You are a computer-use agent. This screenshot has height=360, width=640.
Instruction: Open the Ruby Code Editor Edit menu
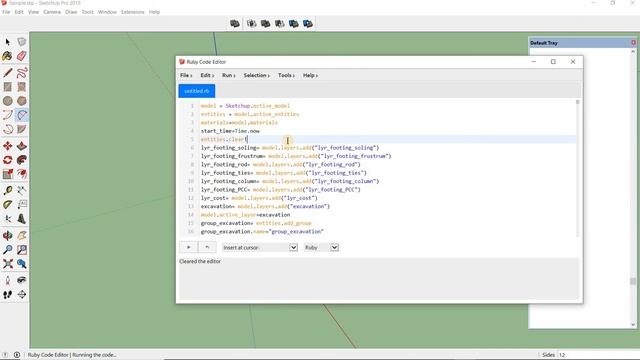(207, 76)
